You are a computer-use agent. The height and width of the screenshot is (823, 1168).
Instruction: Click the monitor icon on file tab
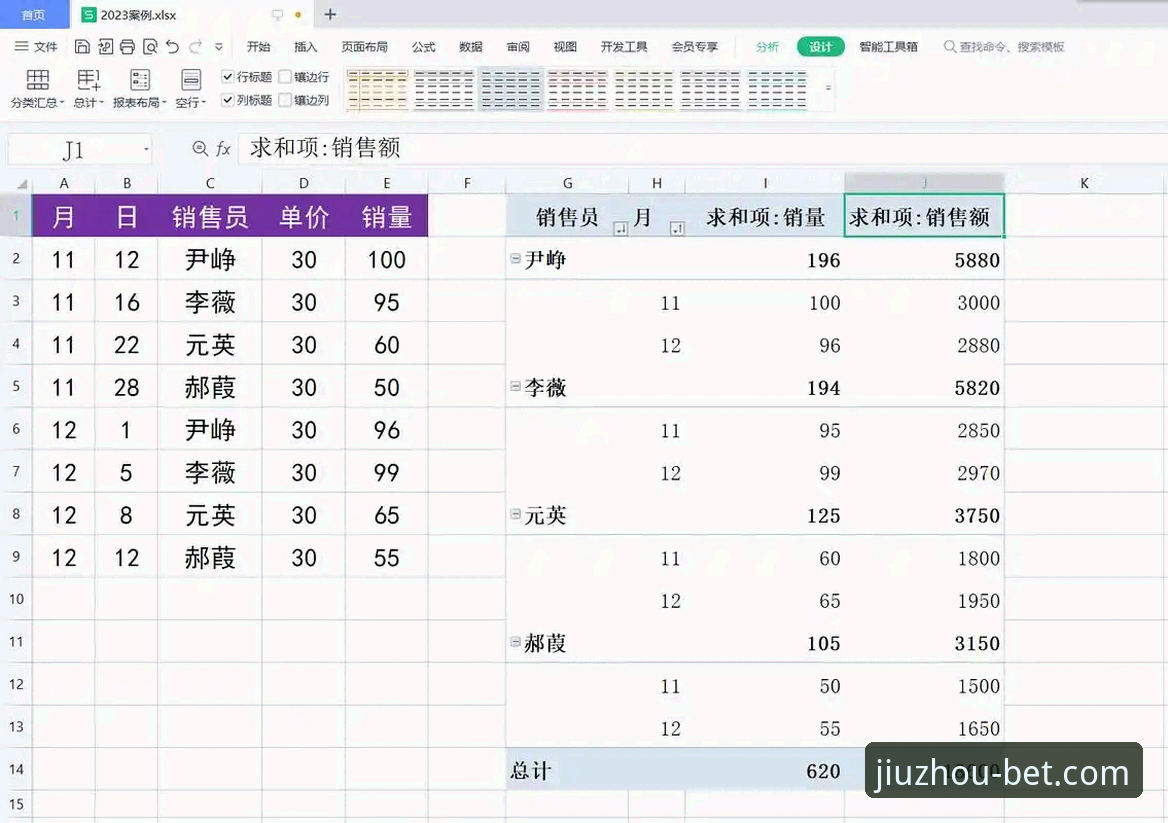[x=277, y=15]
